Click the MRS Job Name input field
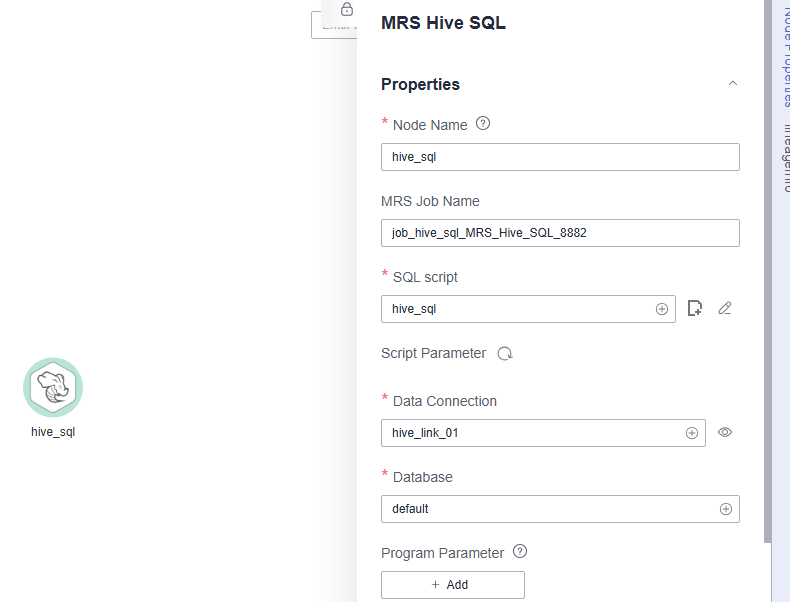 click(x=560, y=233)
